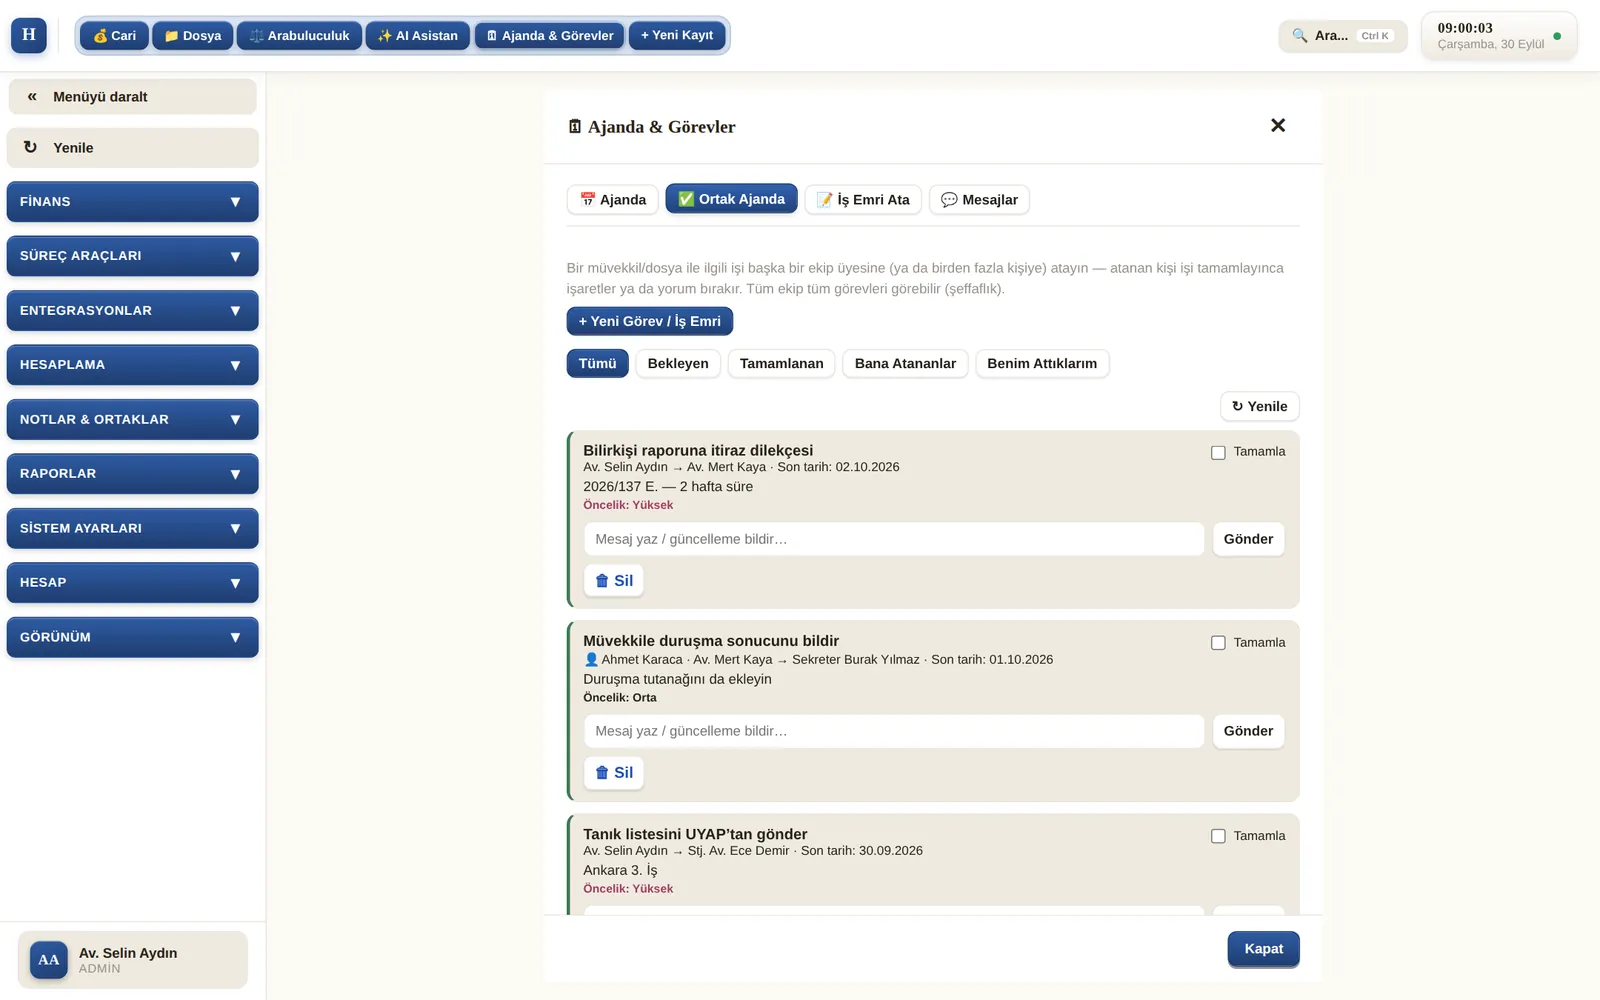This screenshot has width=1600, height=1000.
Task: Open the Mesajlar tab
Action: tap(979, 199)
